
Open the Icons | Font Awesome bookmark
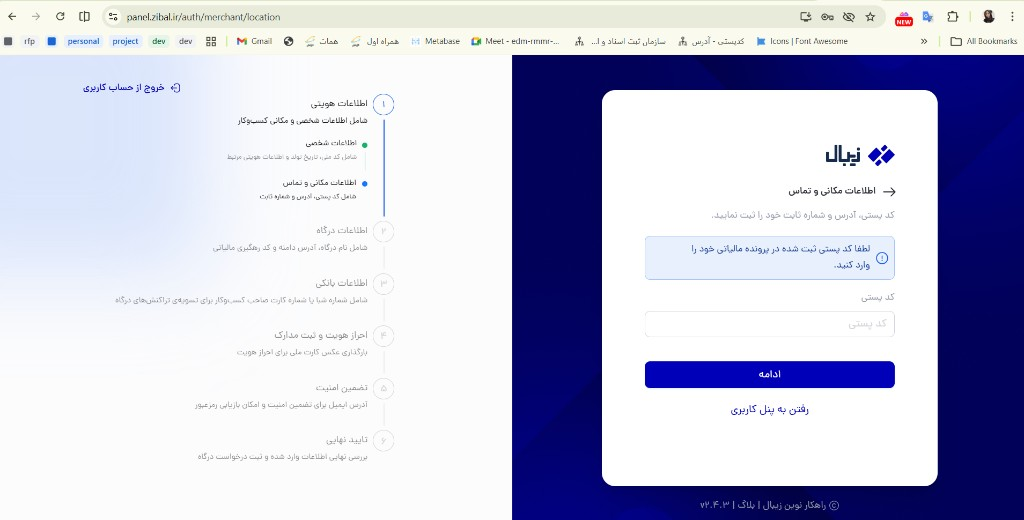coord(802,41)
